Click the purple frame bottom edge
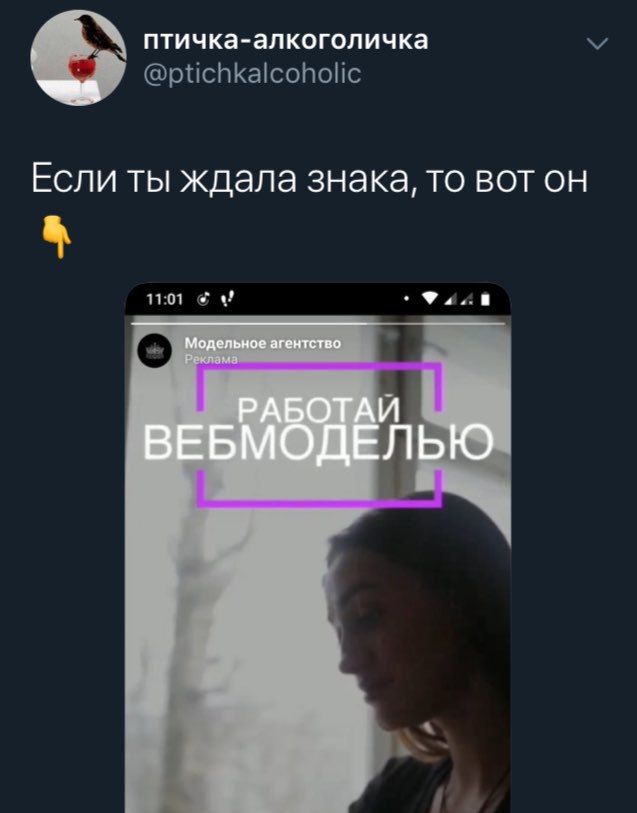637x813 pixels. tap(319, 503)
